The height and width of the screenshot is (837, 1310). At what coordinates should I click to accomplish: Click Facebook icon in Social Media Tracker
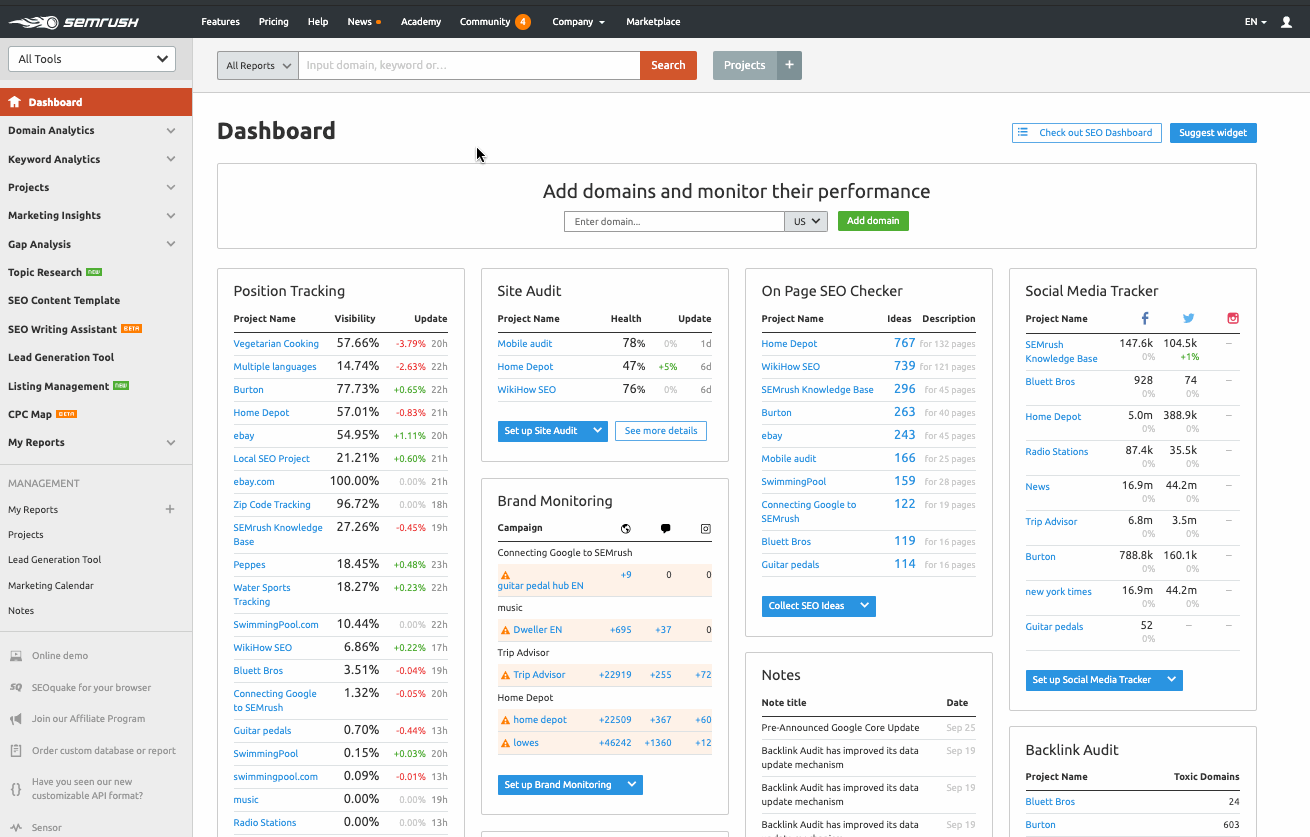pyautogui.click(x=1145, y=319)
